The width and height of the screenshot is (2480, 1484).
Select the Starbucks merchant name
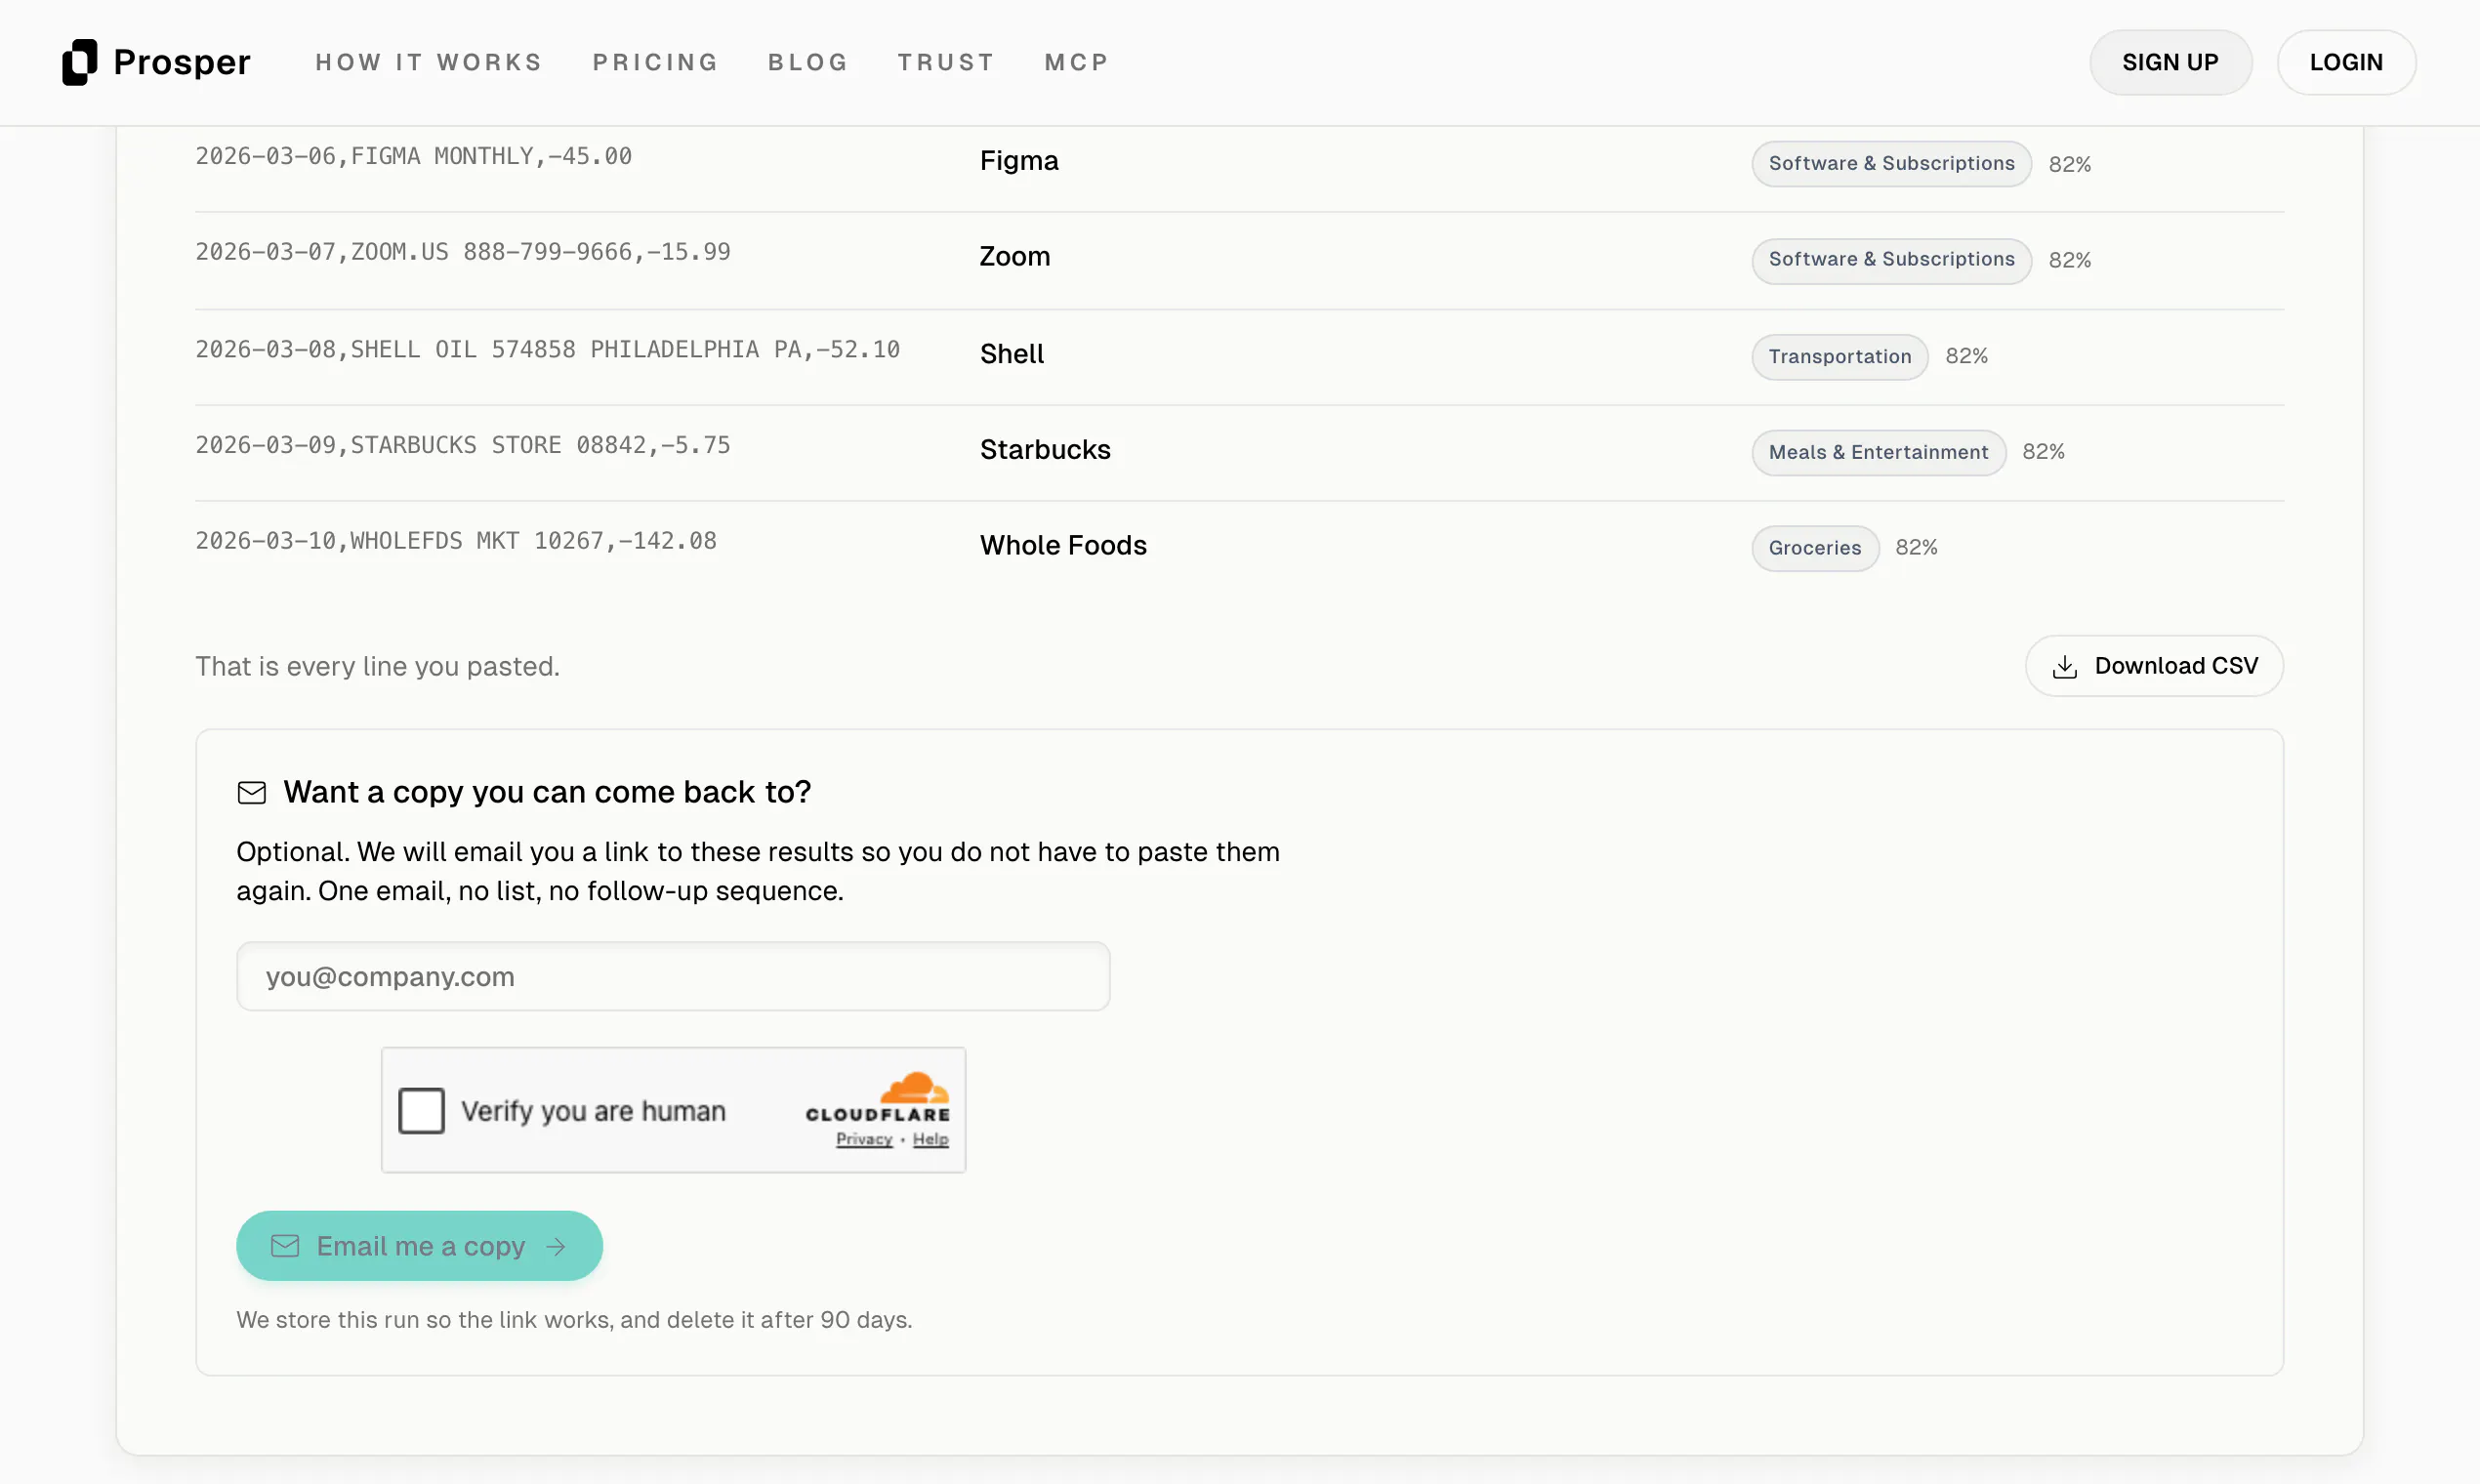click(x=1045, y=450)
